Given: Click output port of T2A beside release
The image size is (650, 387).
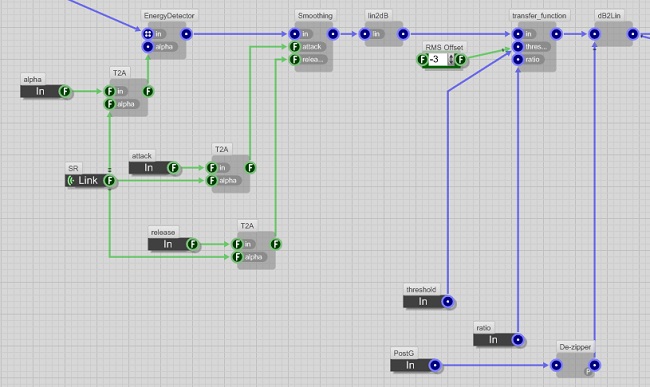Looking at the screenshot, I should [x=276, y=244].
